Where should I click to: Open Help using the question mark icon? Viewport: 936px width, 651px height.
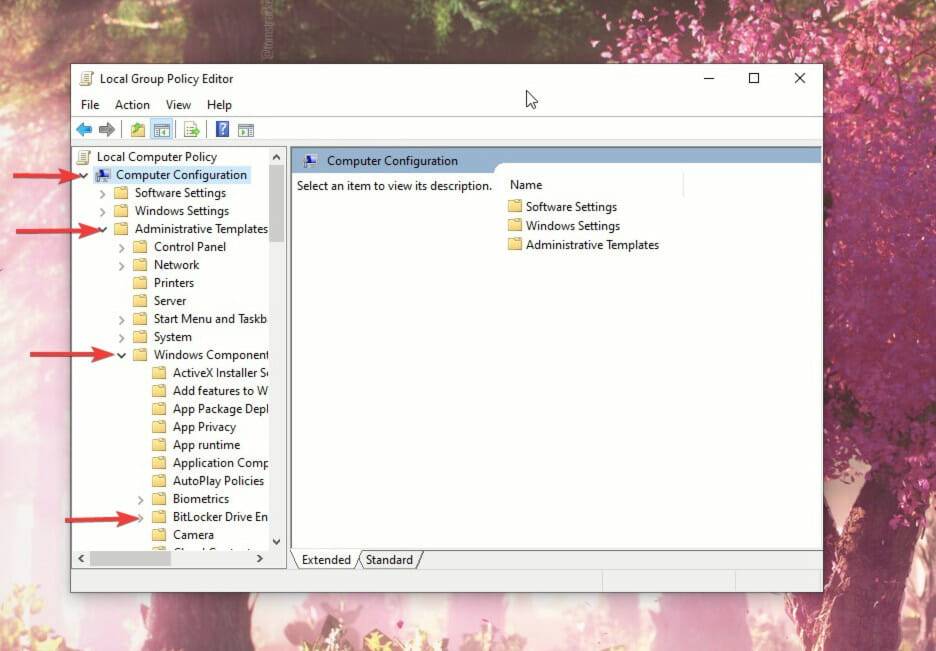pyautogui.click(x=221, y=128)
